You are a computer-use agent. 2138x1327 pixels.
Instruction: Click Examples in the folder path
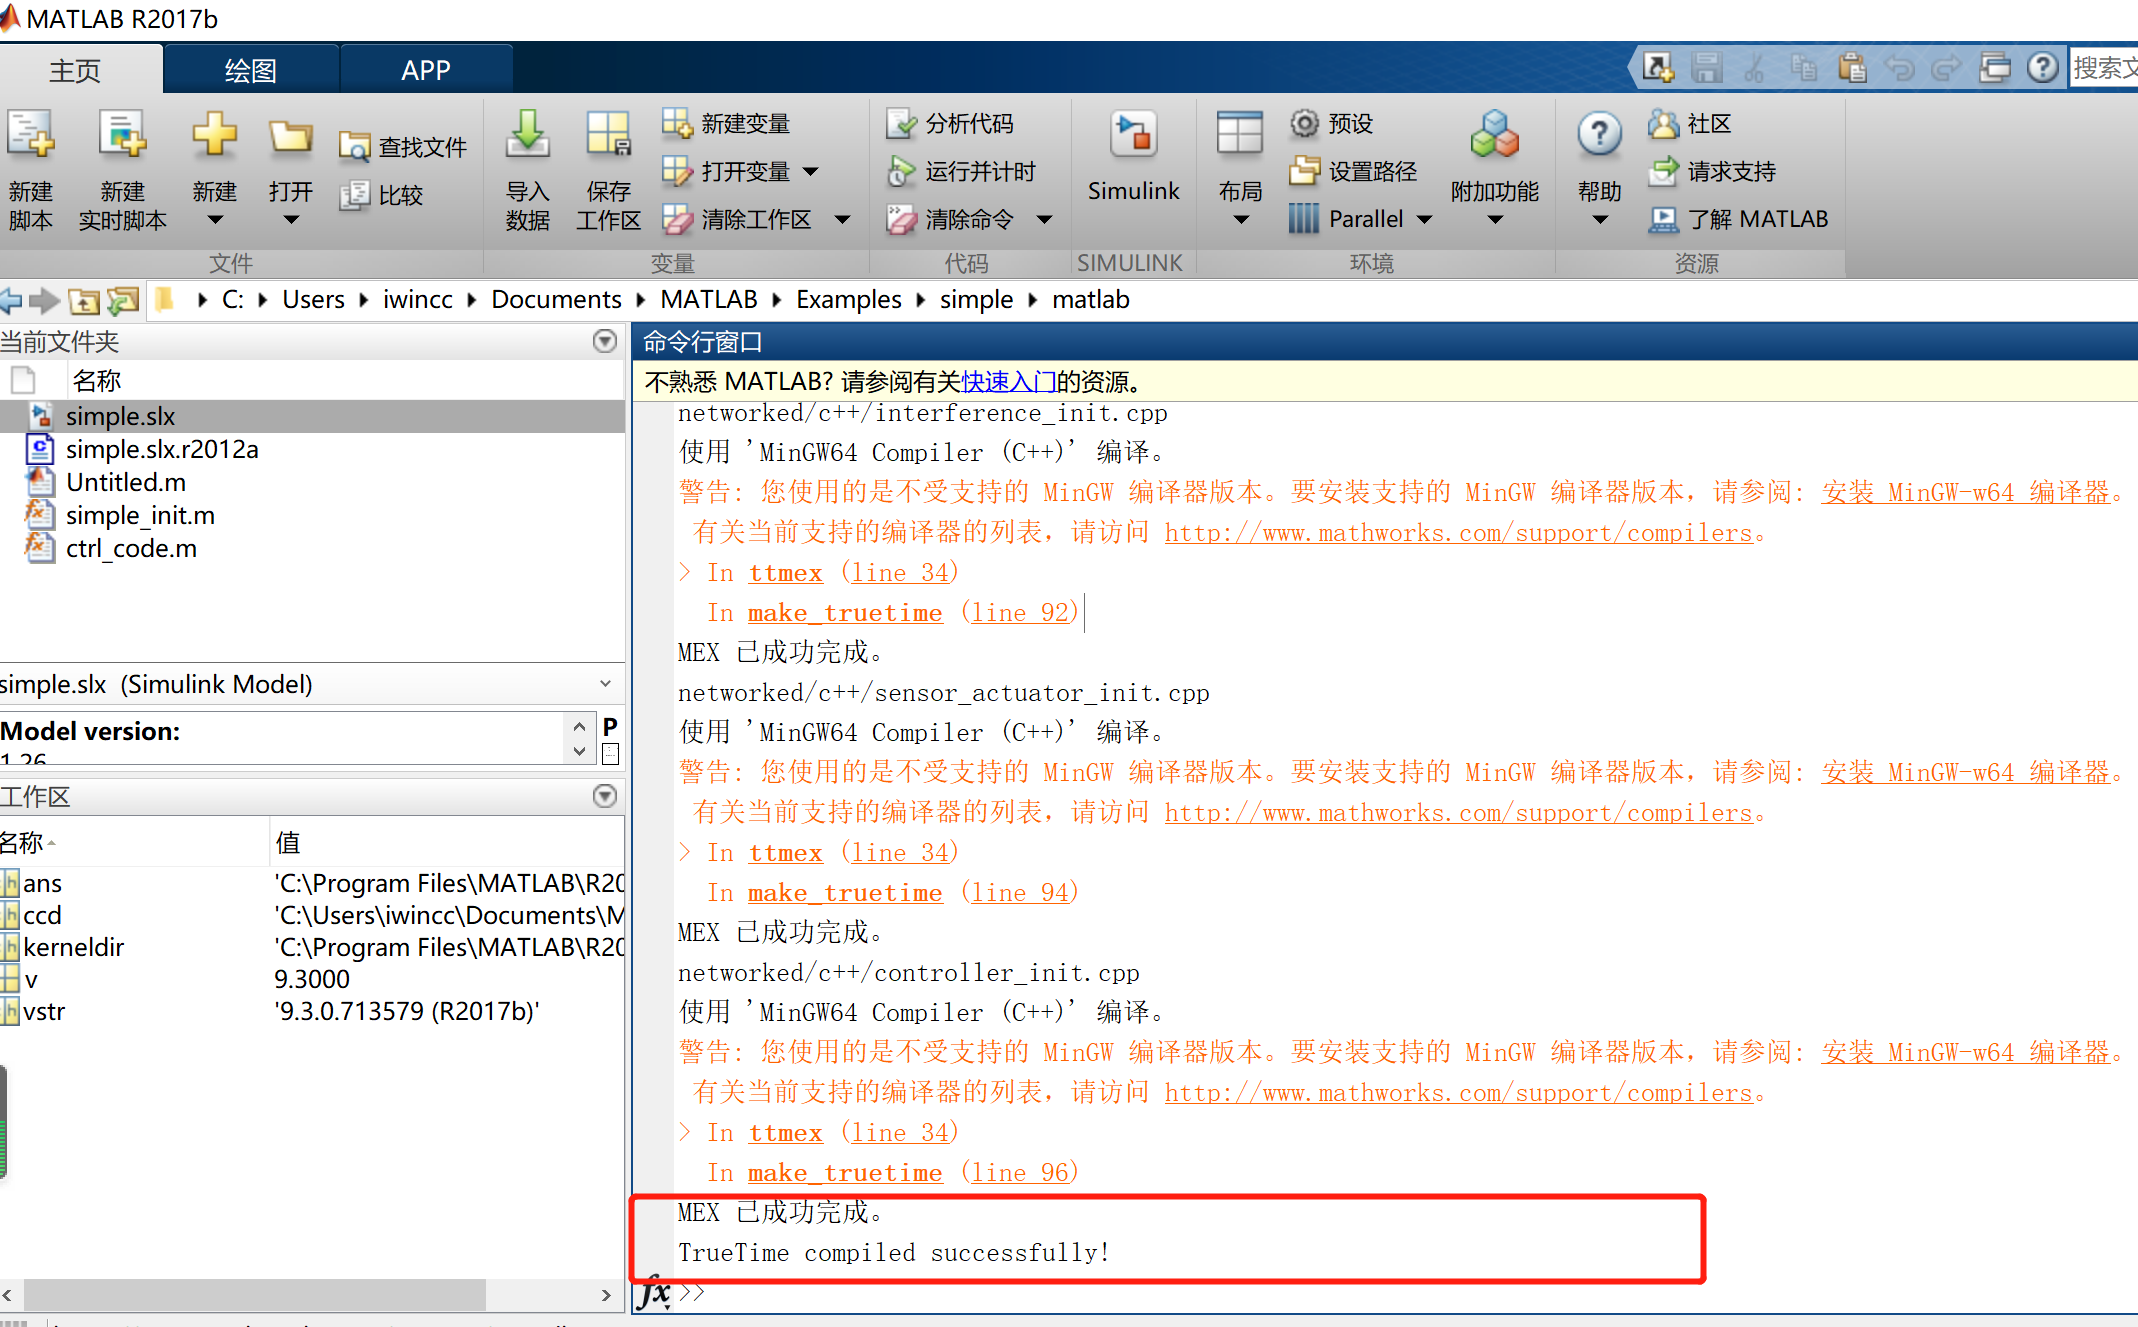pos(848,299)
